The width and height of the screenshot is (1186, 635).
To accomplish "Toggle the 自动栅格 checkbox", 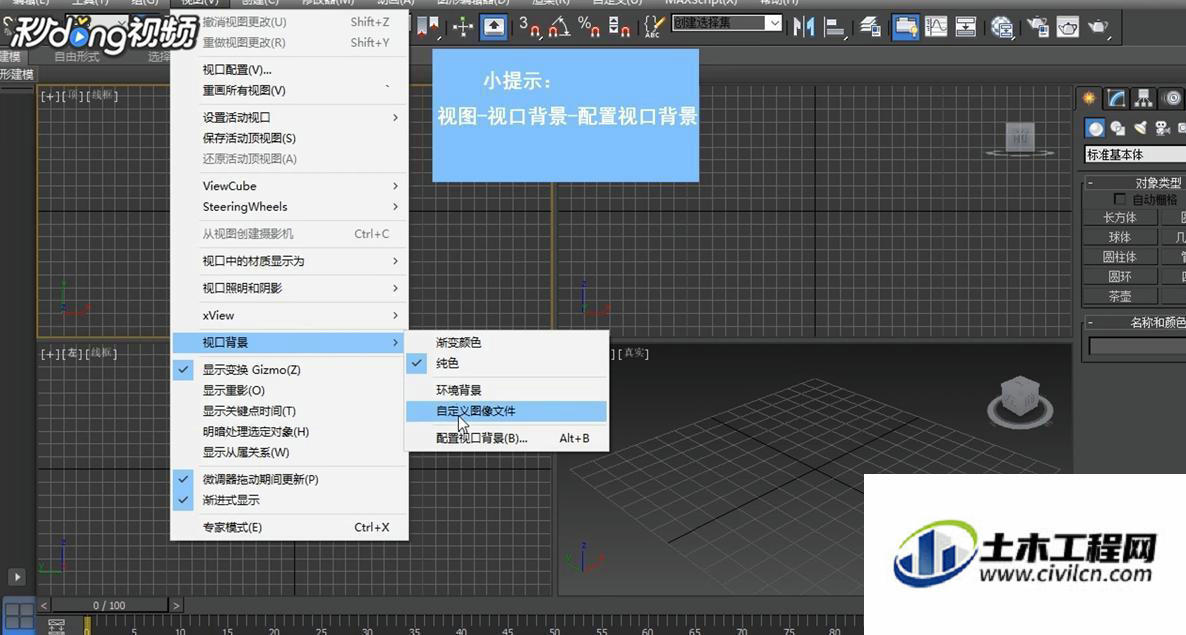I will pyautogui.click(x=1120, y=199).
